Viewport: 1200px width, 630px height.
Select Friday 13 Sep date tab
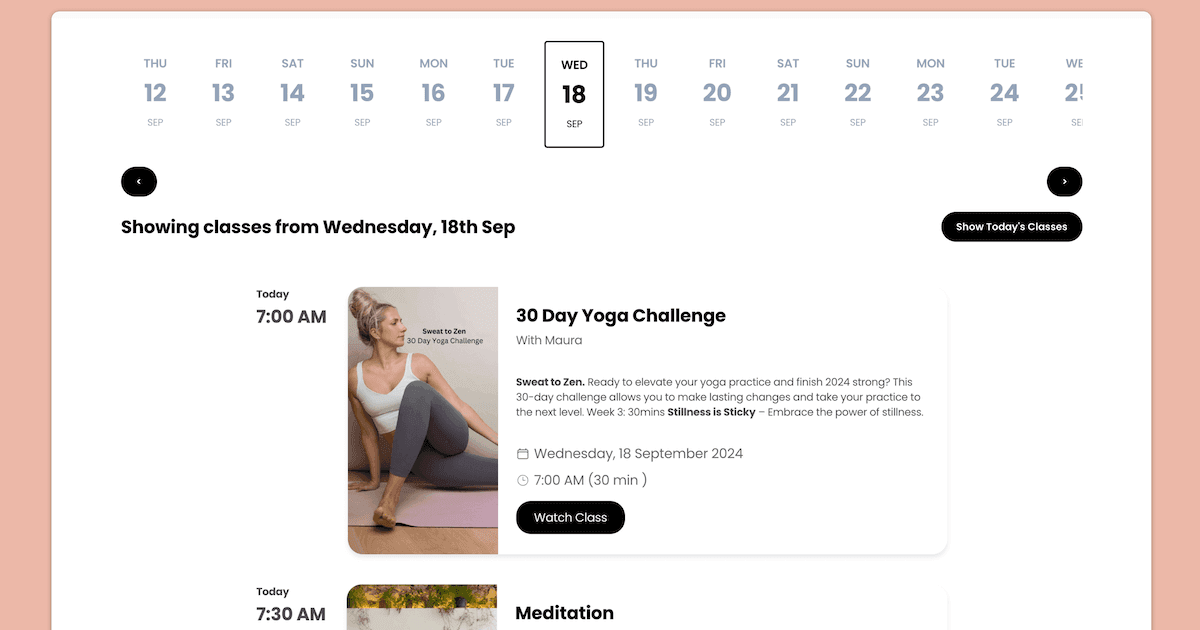click(223, 93)
